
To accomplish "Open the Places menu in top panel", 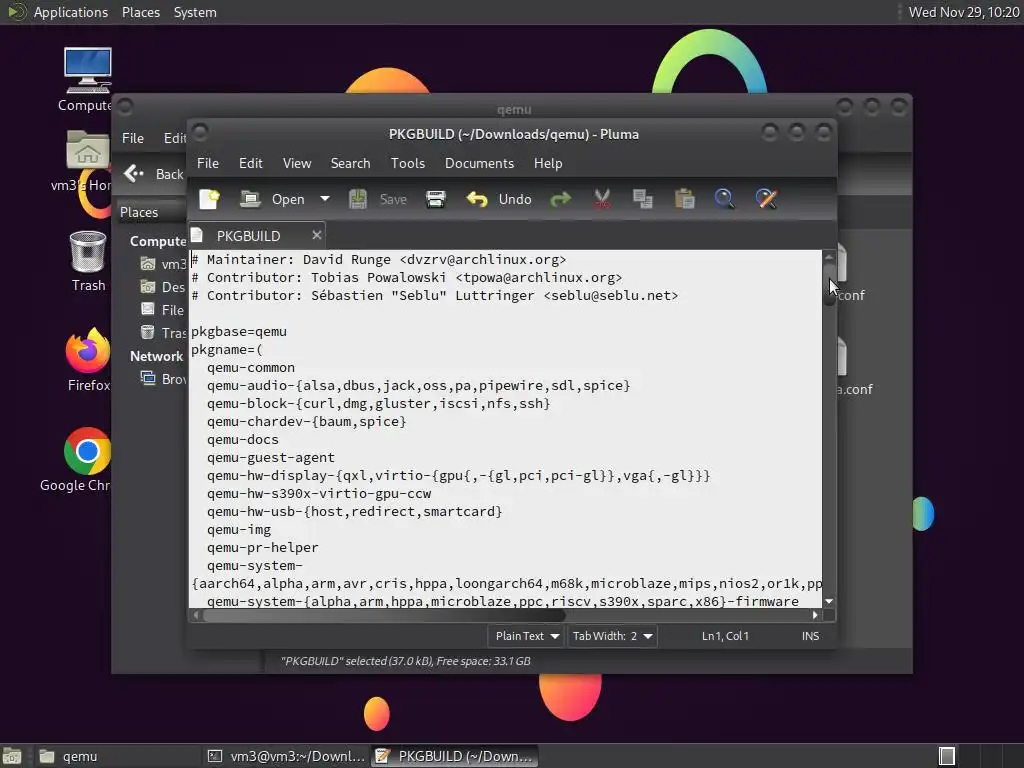I will 141,12.
